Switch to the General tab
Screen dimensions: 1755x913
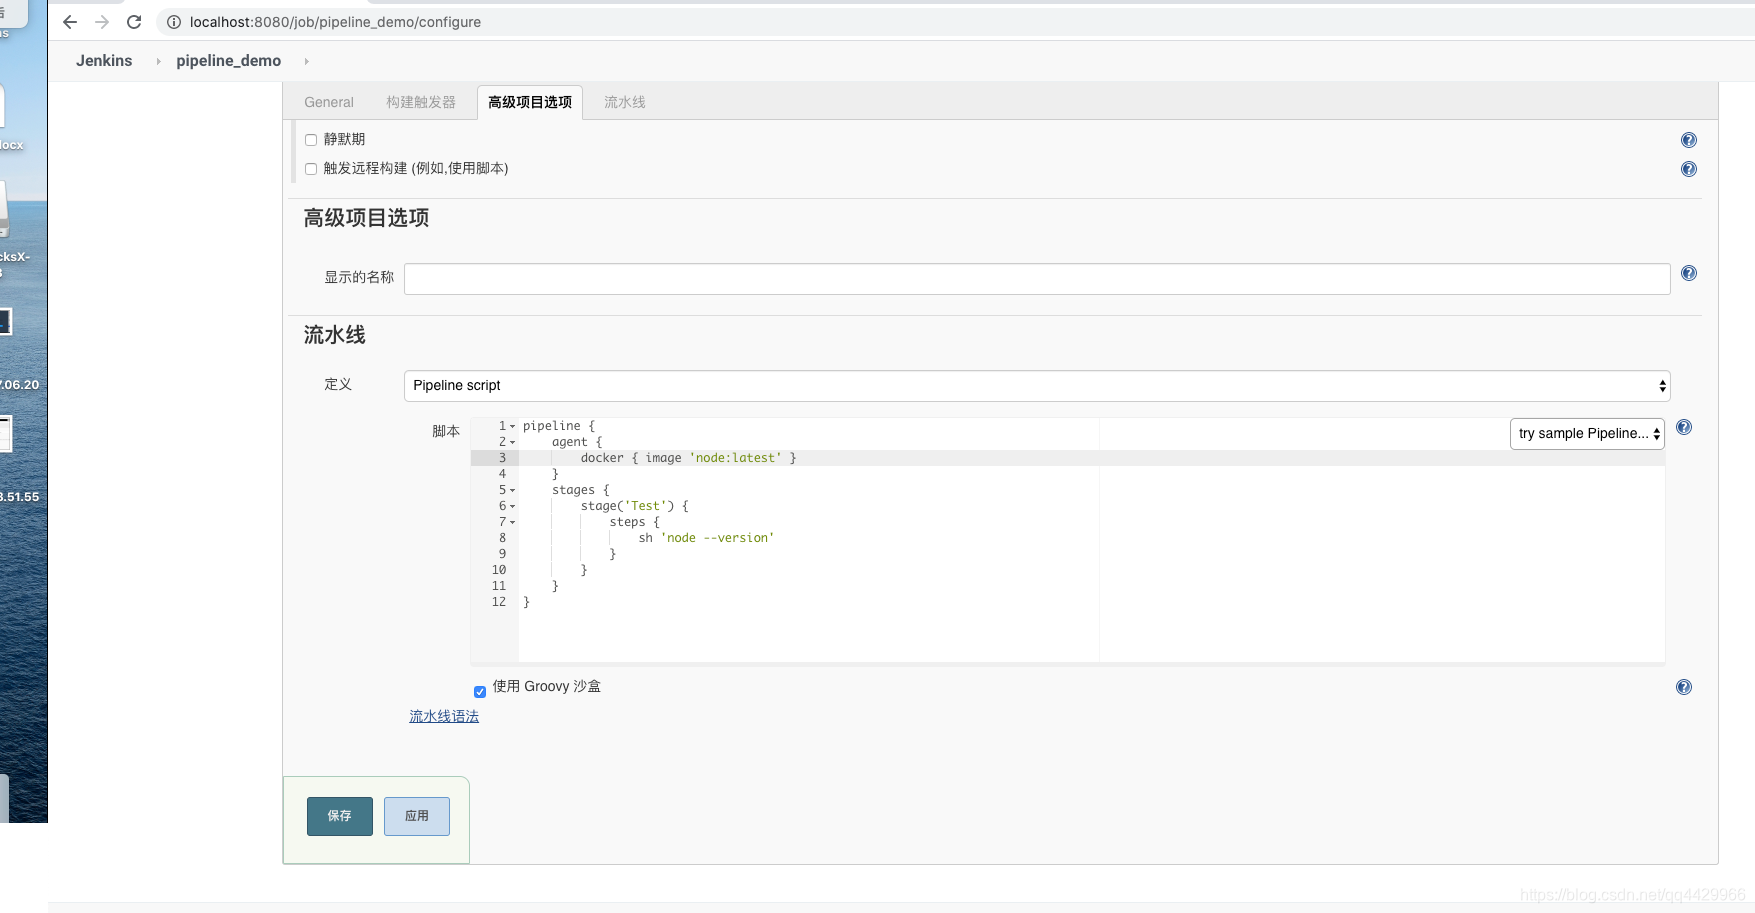(x=329, y=102)
